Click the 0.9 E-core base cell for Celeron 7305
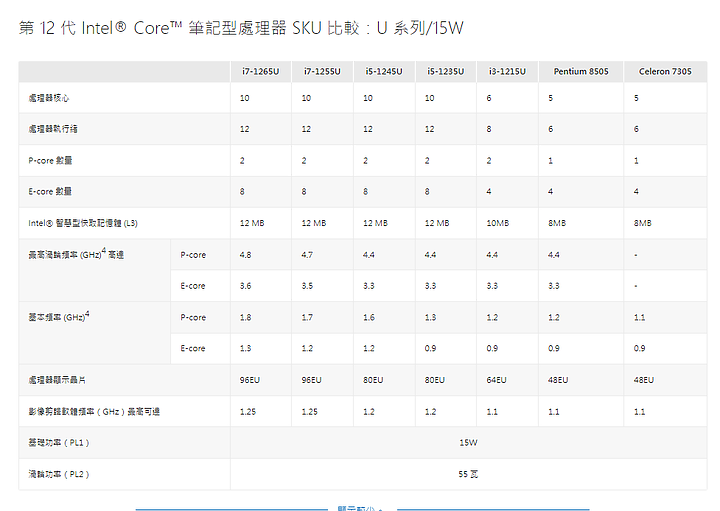 point(640,348)
